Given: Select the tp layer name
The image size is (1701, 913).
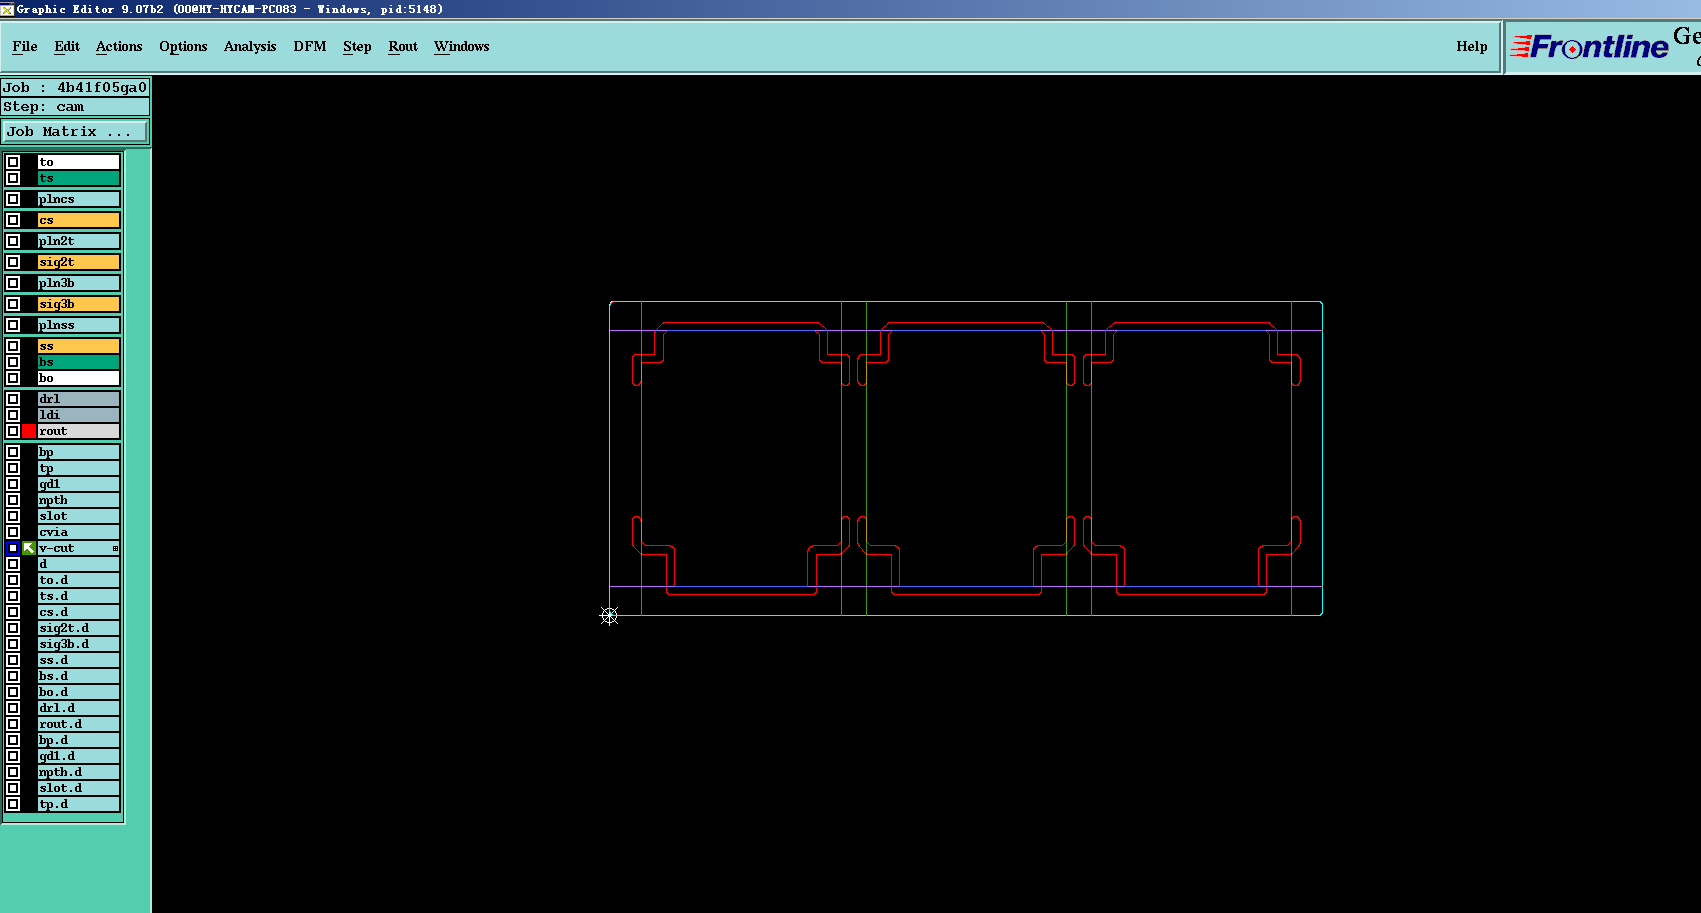Looking at the screenshot, I should click(x=79, y=468).
